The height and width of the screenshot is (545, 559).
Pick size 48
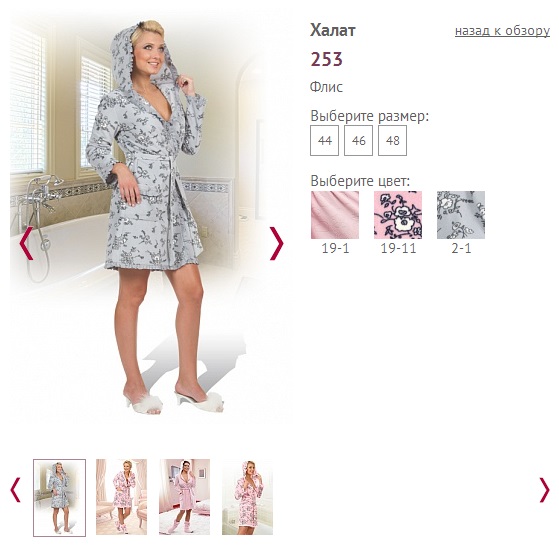pyautogui.click(x=392, y=140)
